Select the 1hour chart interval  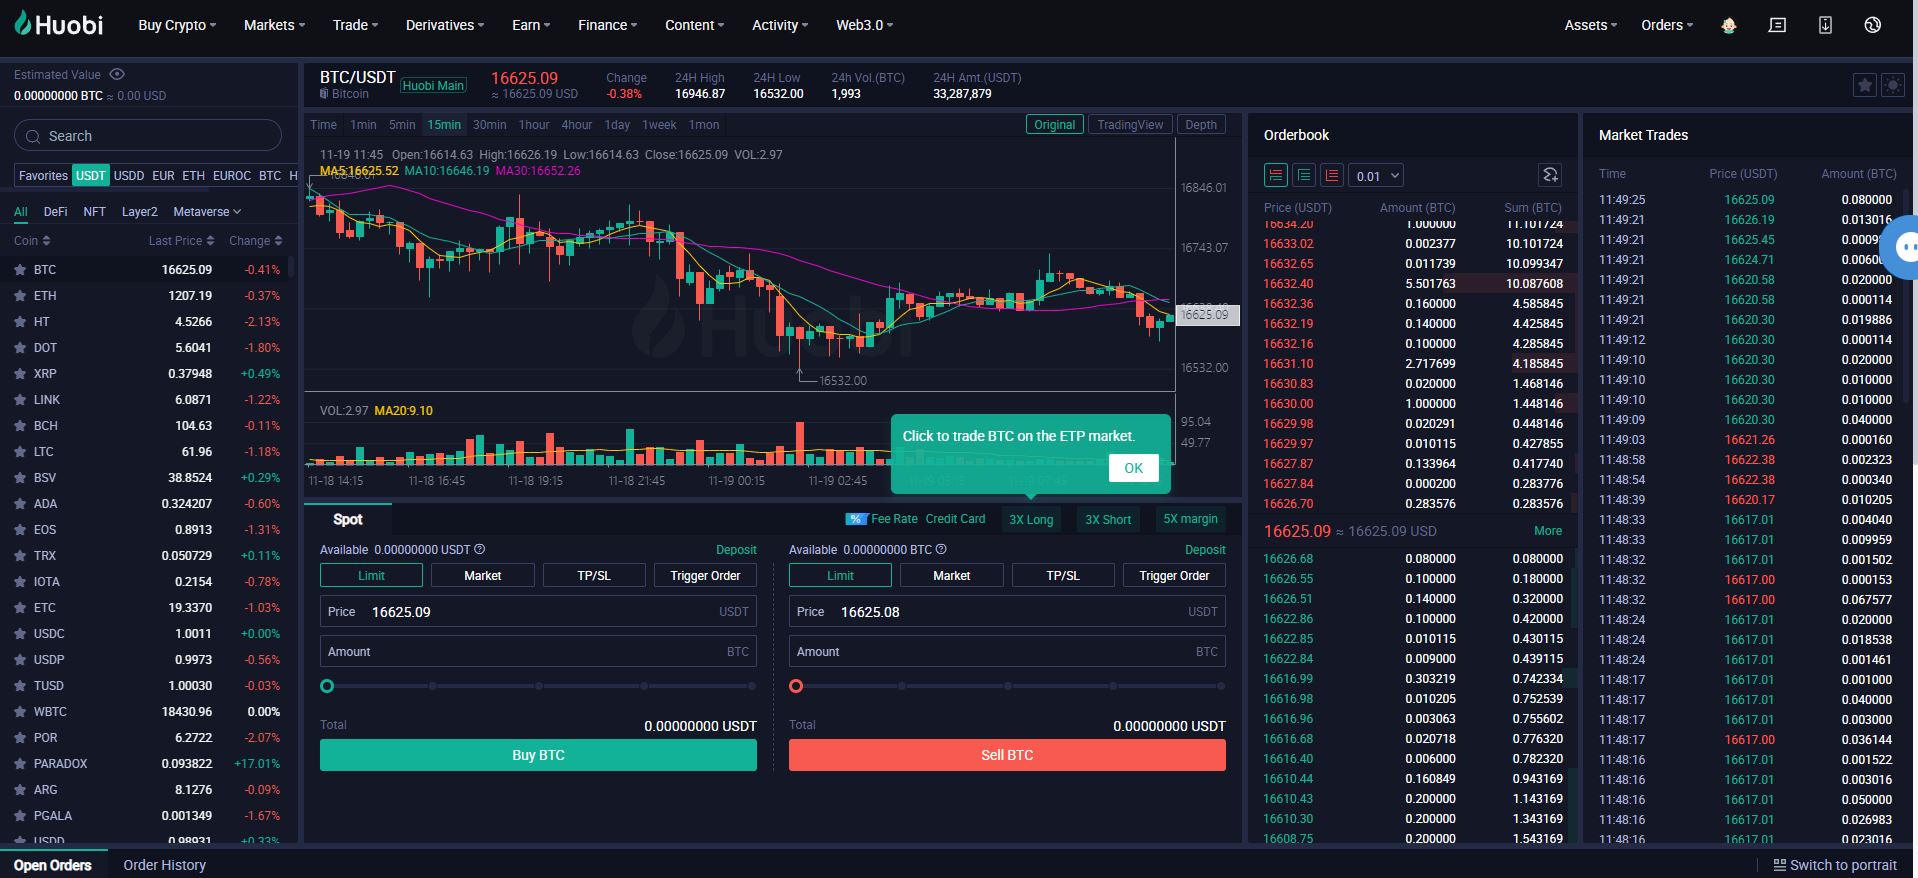[x=533, y=125]
